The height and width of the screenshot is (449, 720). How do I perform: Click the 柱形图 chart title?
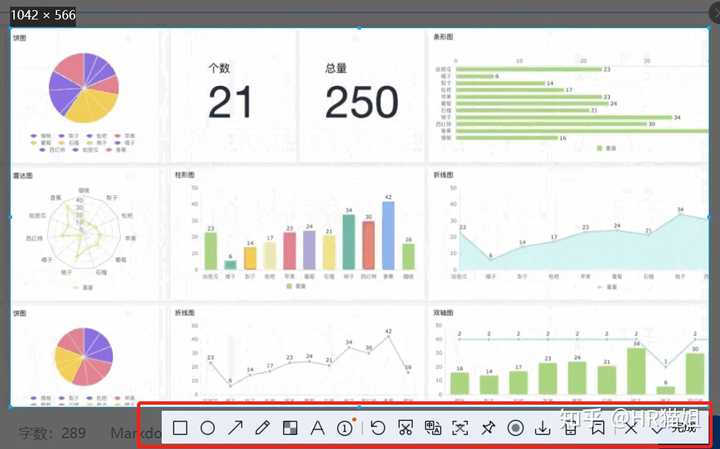click(185, 175)
